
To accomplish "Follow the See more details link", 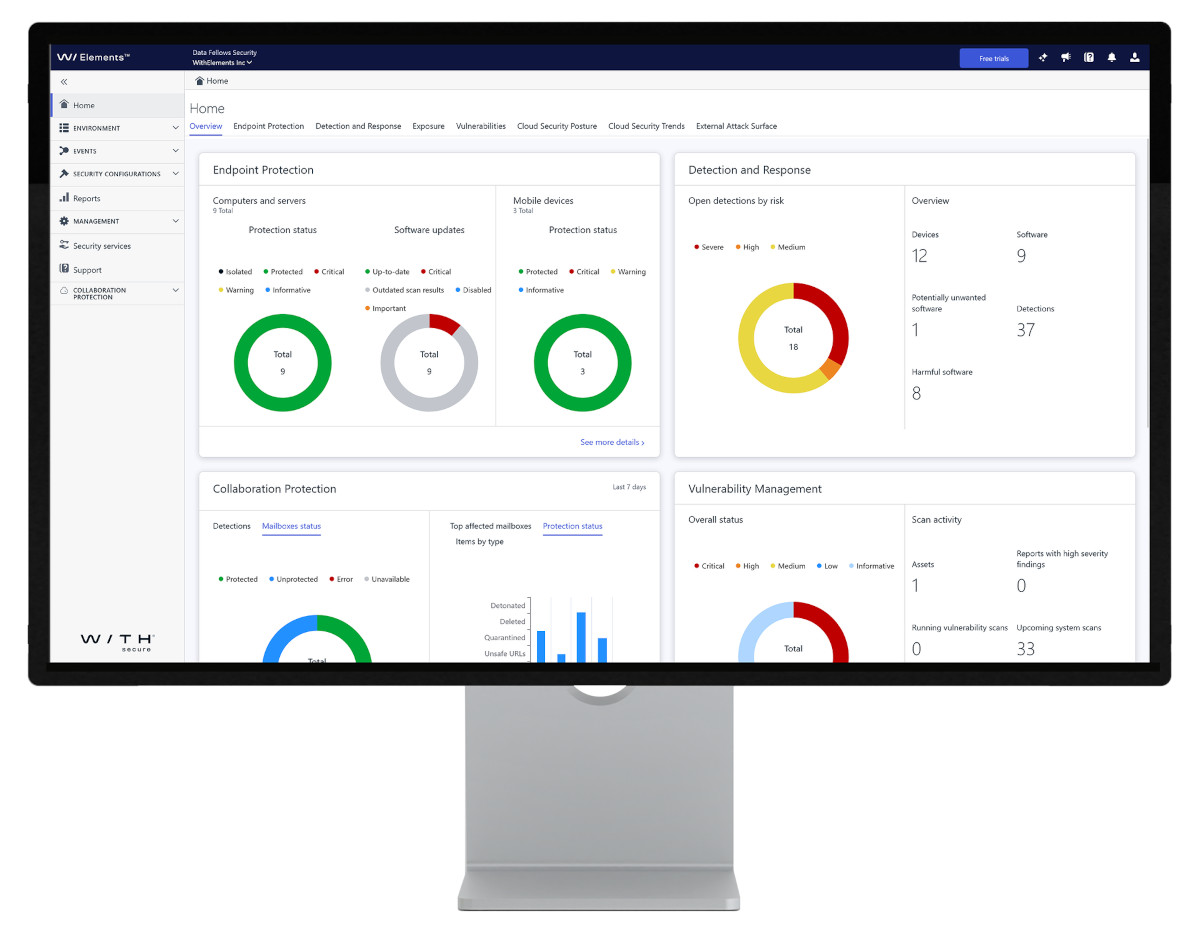I will tap(612, 442).
